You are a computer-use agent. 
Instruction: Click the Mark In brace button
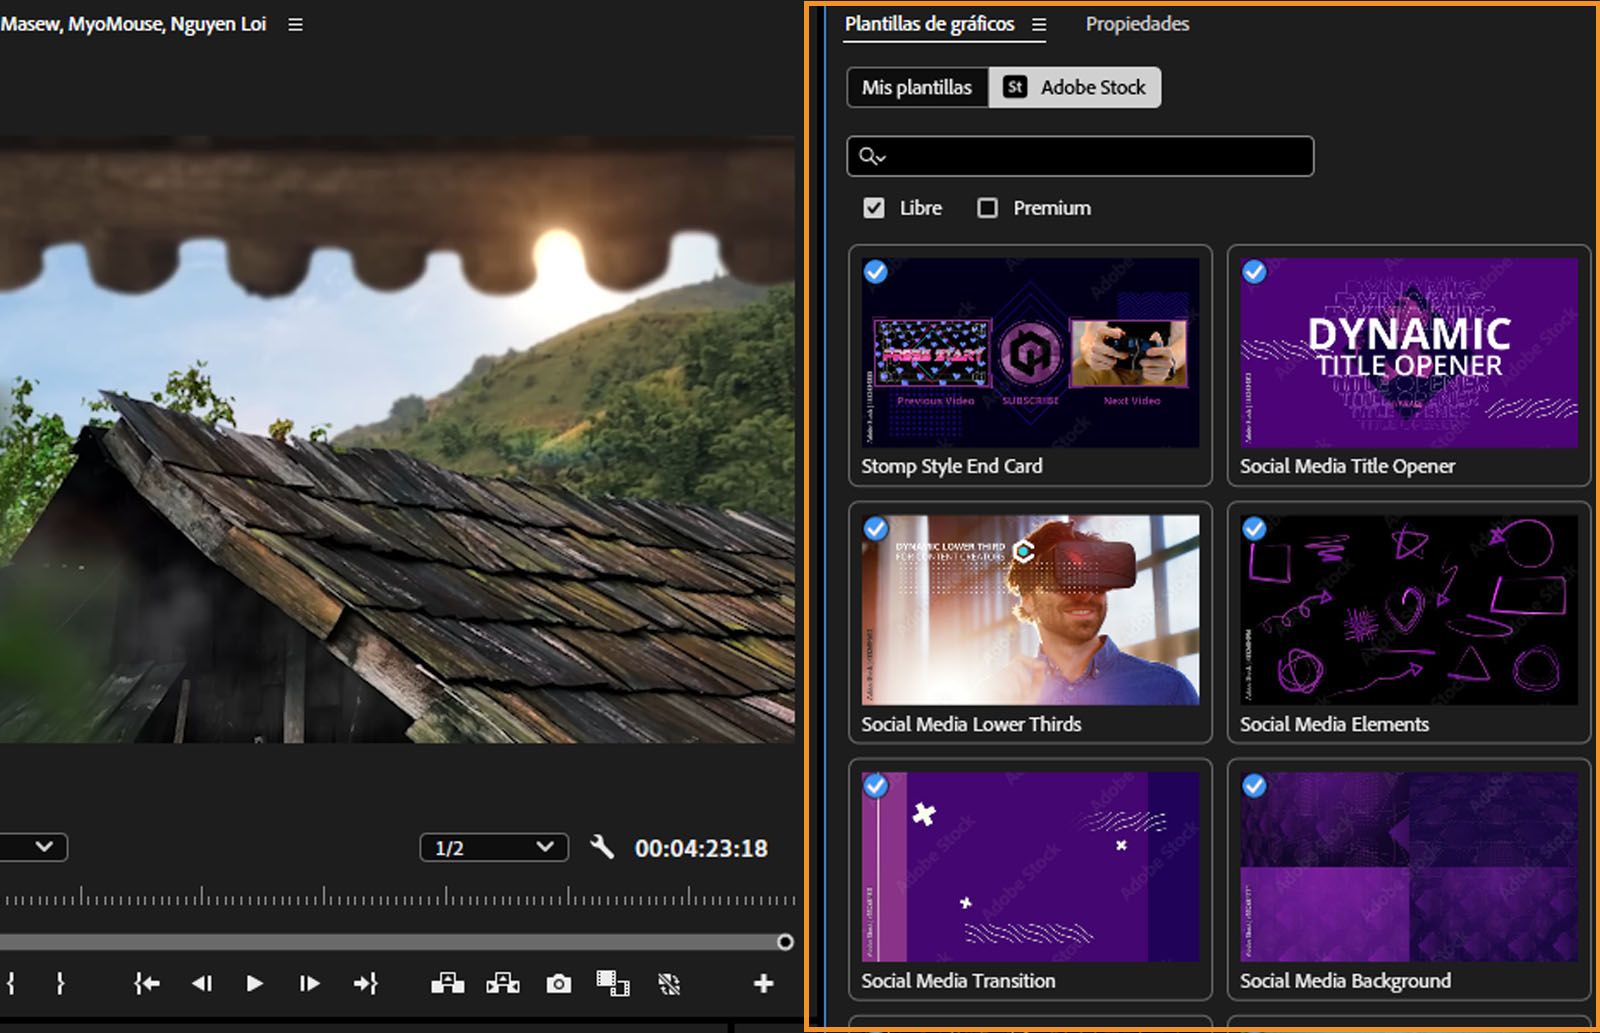tap(11, 984)
